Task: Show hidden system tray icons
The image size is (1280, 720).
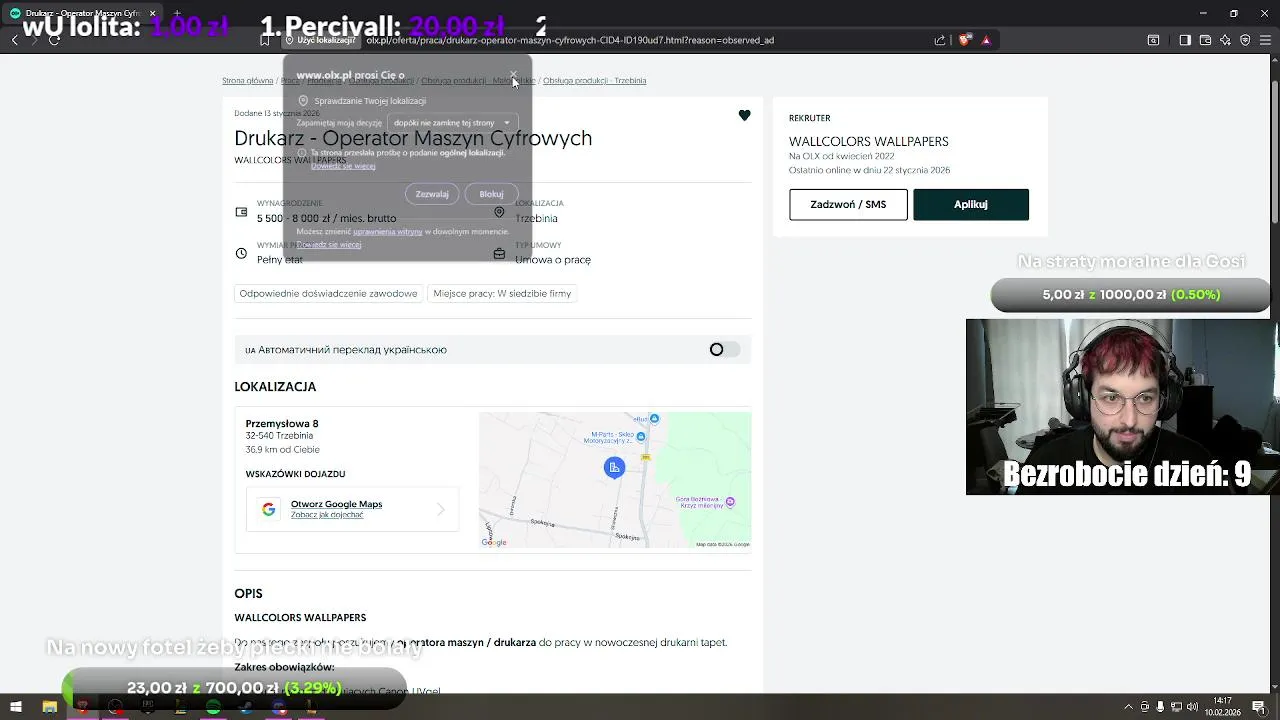Action: click(x=1130, y=707)
